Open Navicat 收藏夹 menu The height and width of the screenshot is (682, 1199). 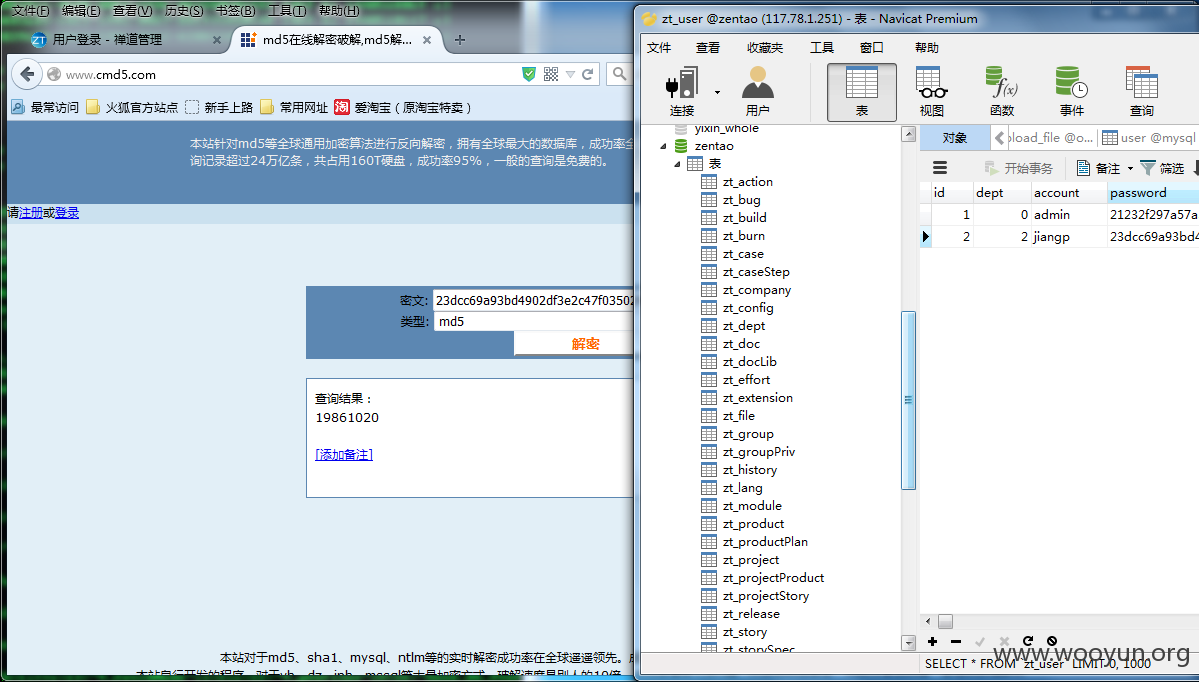[765, 47]
